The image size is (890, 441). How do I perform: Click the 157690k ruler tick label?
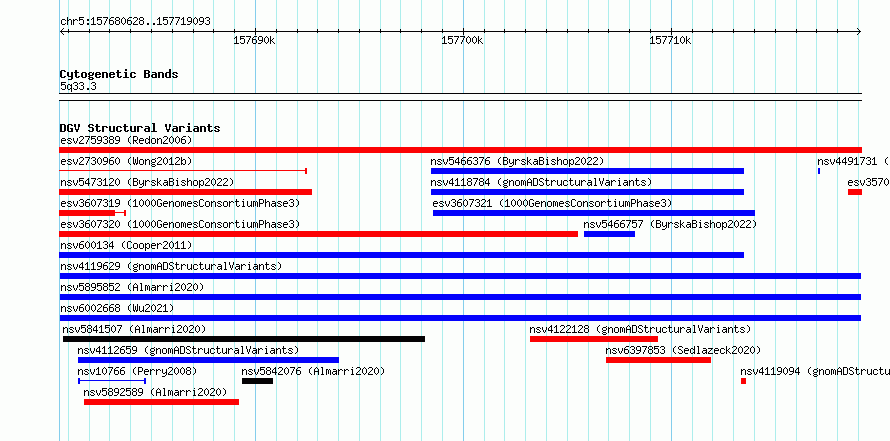click(254, 40)
